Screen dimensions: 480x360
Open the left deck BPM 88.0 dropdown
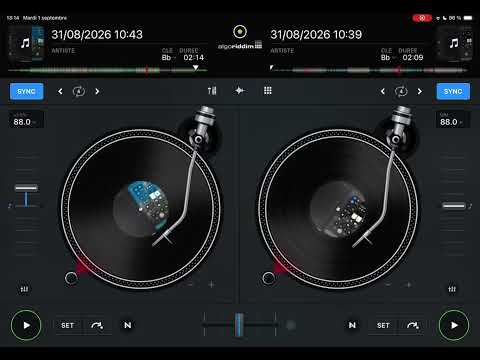(25, 119)
